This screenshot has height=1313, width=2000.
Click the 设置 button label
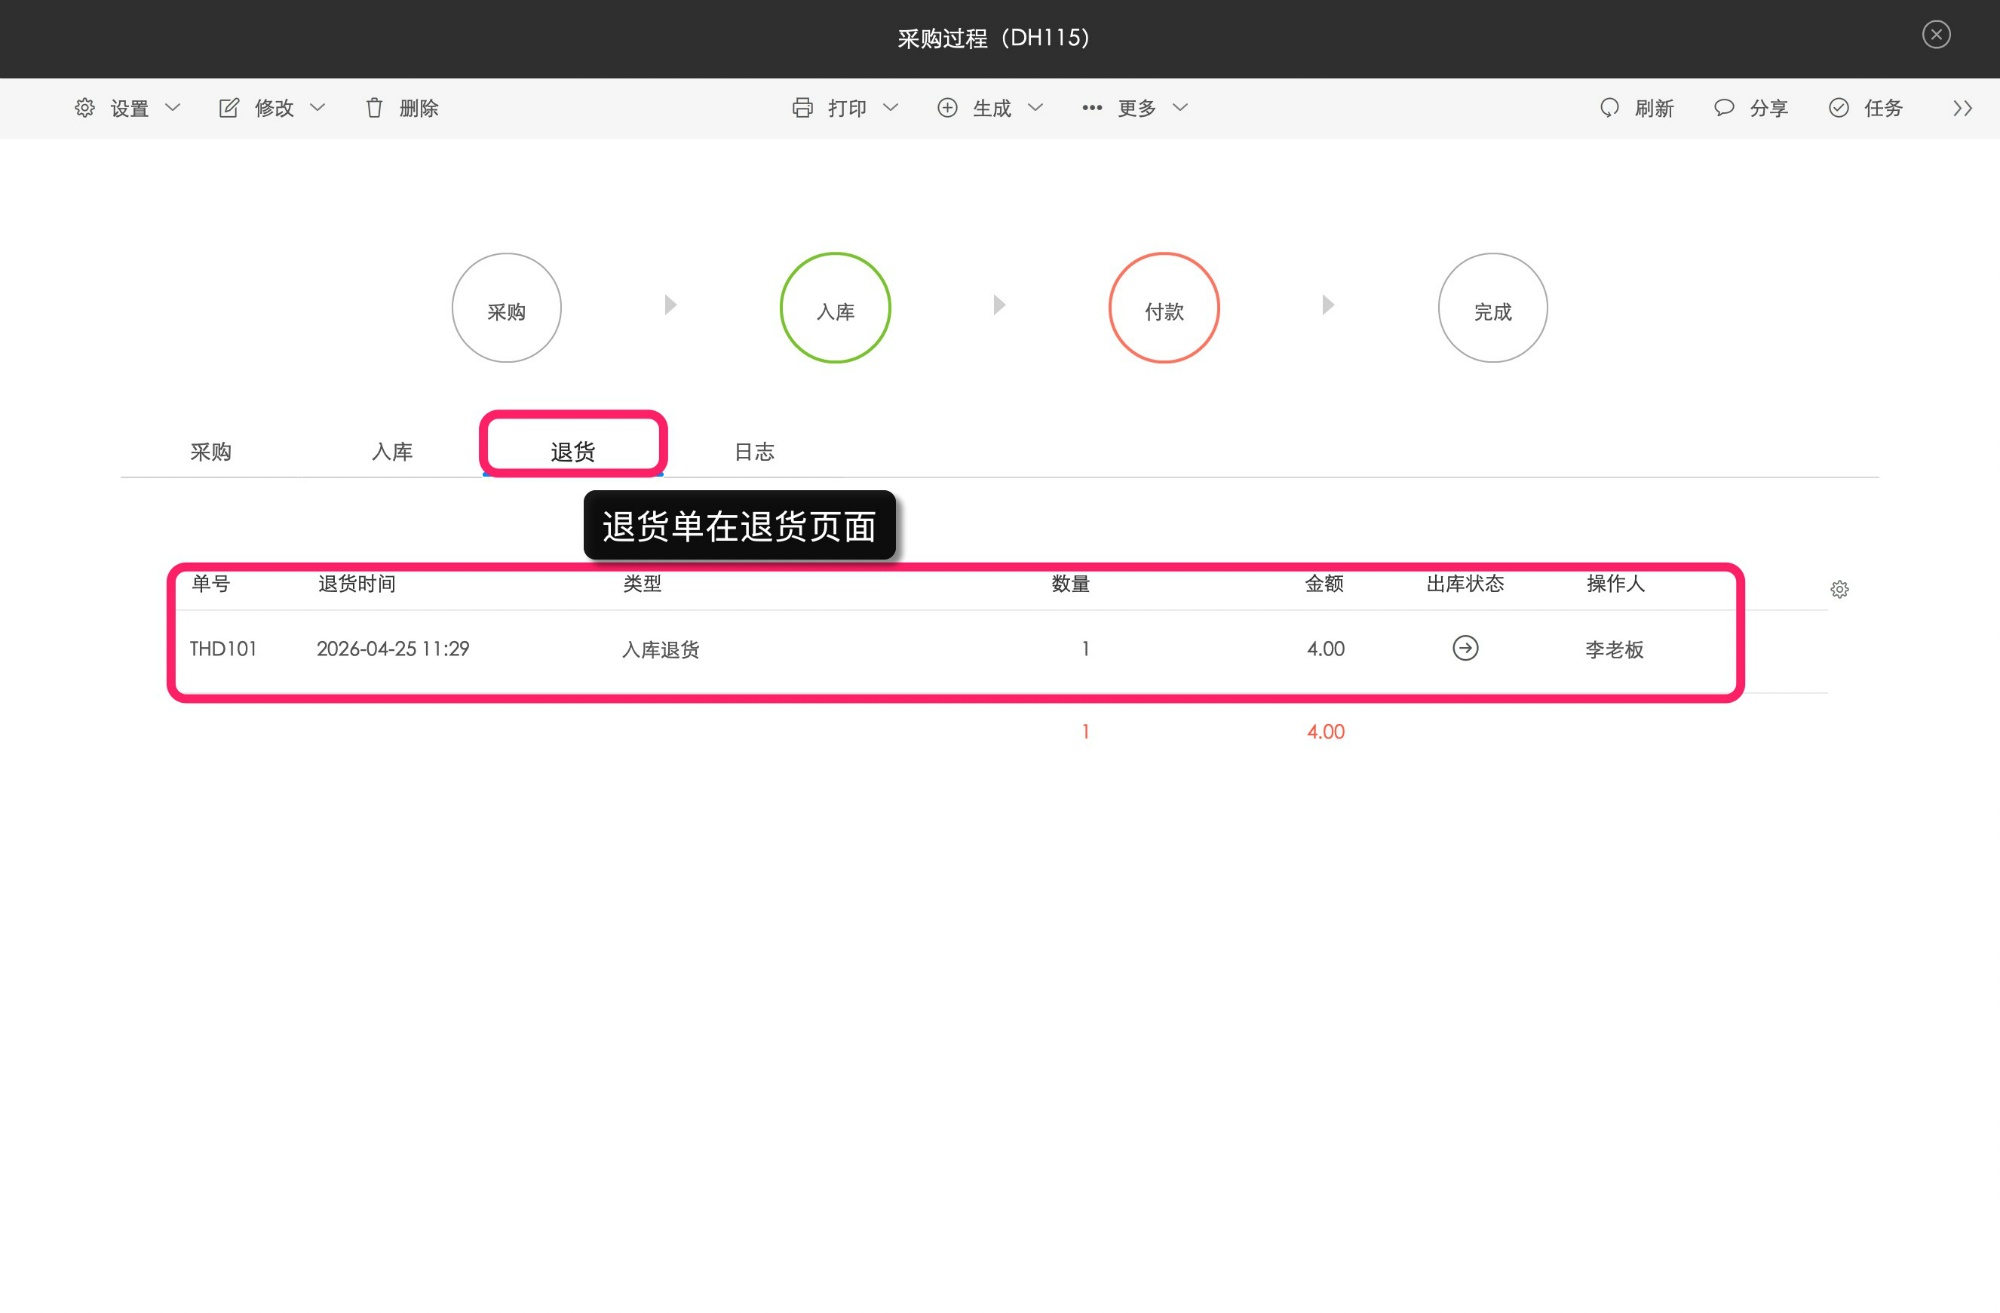[130, 108]
